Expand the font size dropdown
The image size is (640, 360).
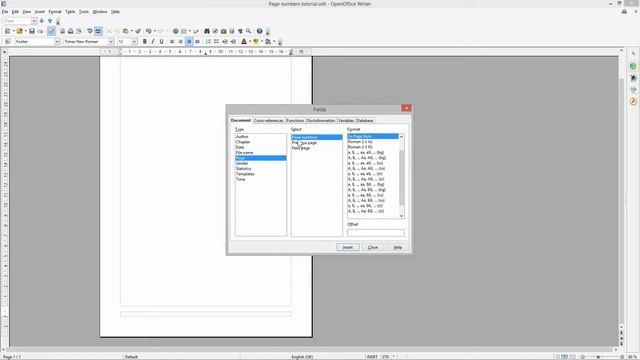pyautogui.click(x=134, y=42)
